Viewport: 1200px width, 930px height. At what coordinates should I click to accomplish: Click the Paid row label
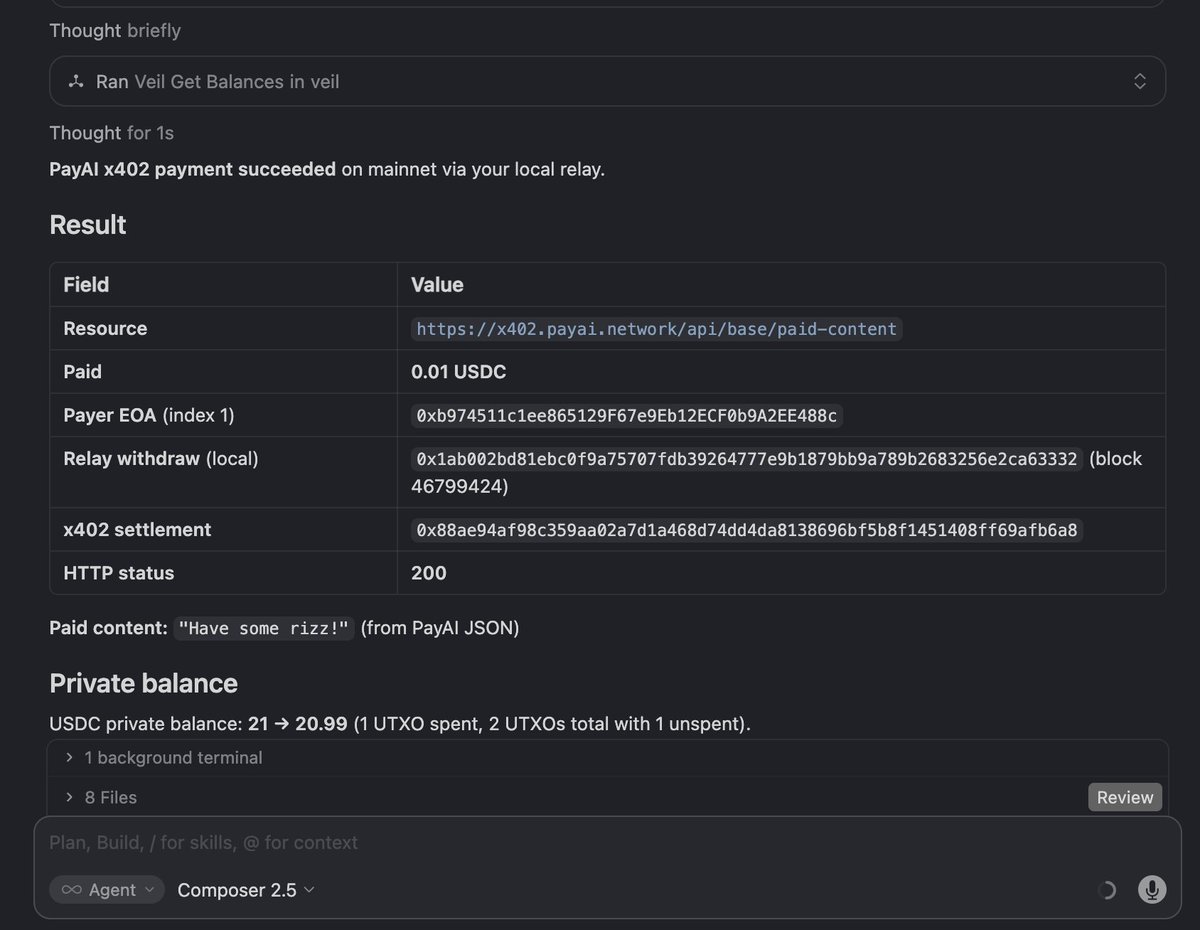pos(82,372)
